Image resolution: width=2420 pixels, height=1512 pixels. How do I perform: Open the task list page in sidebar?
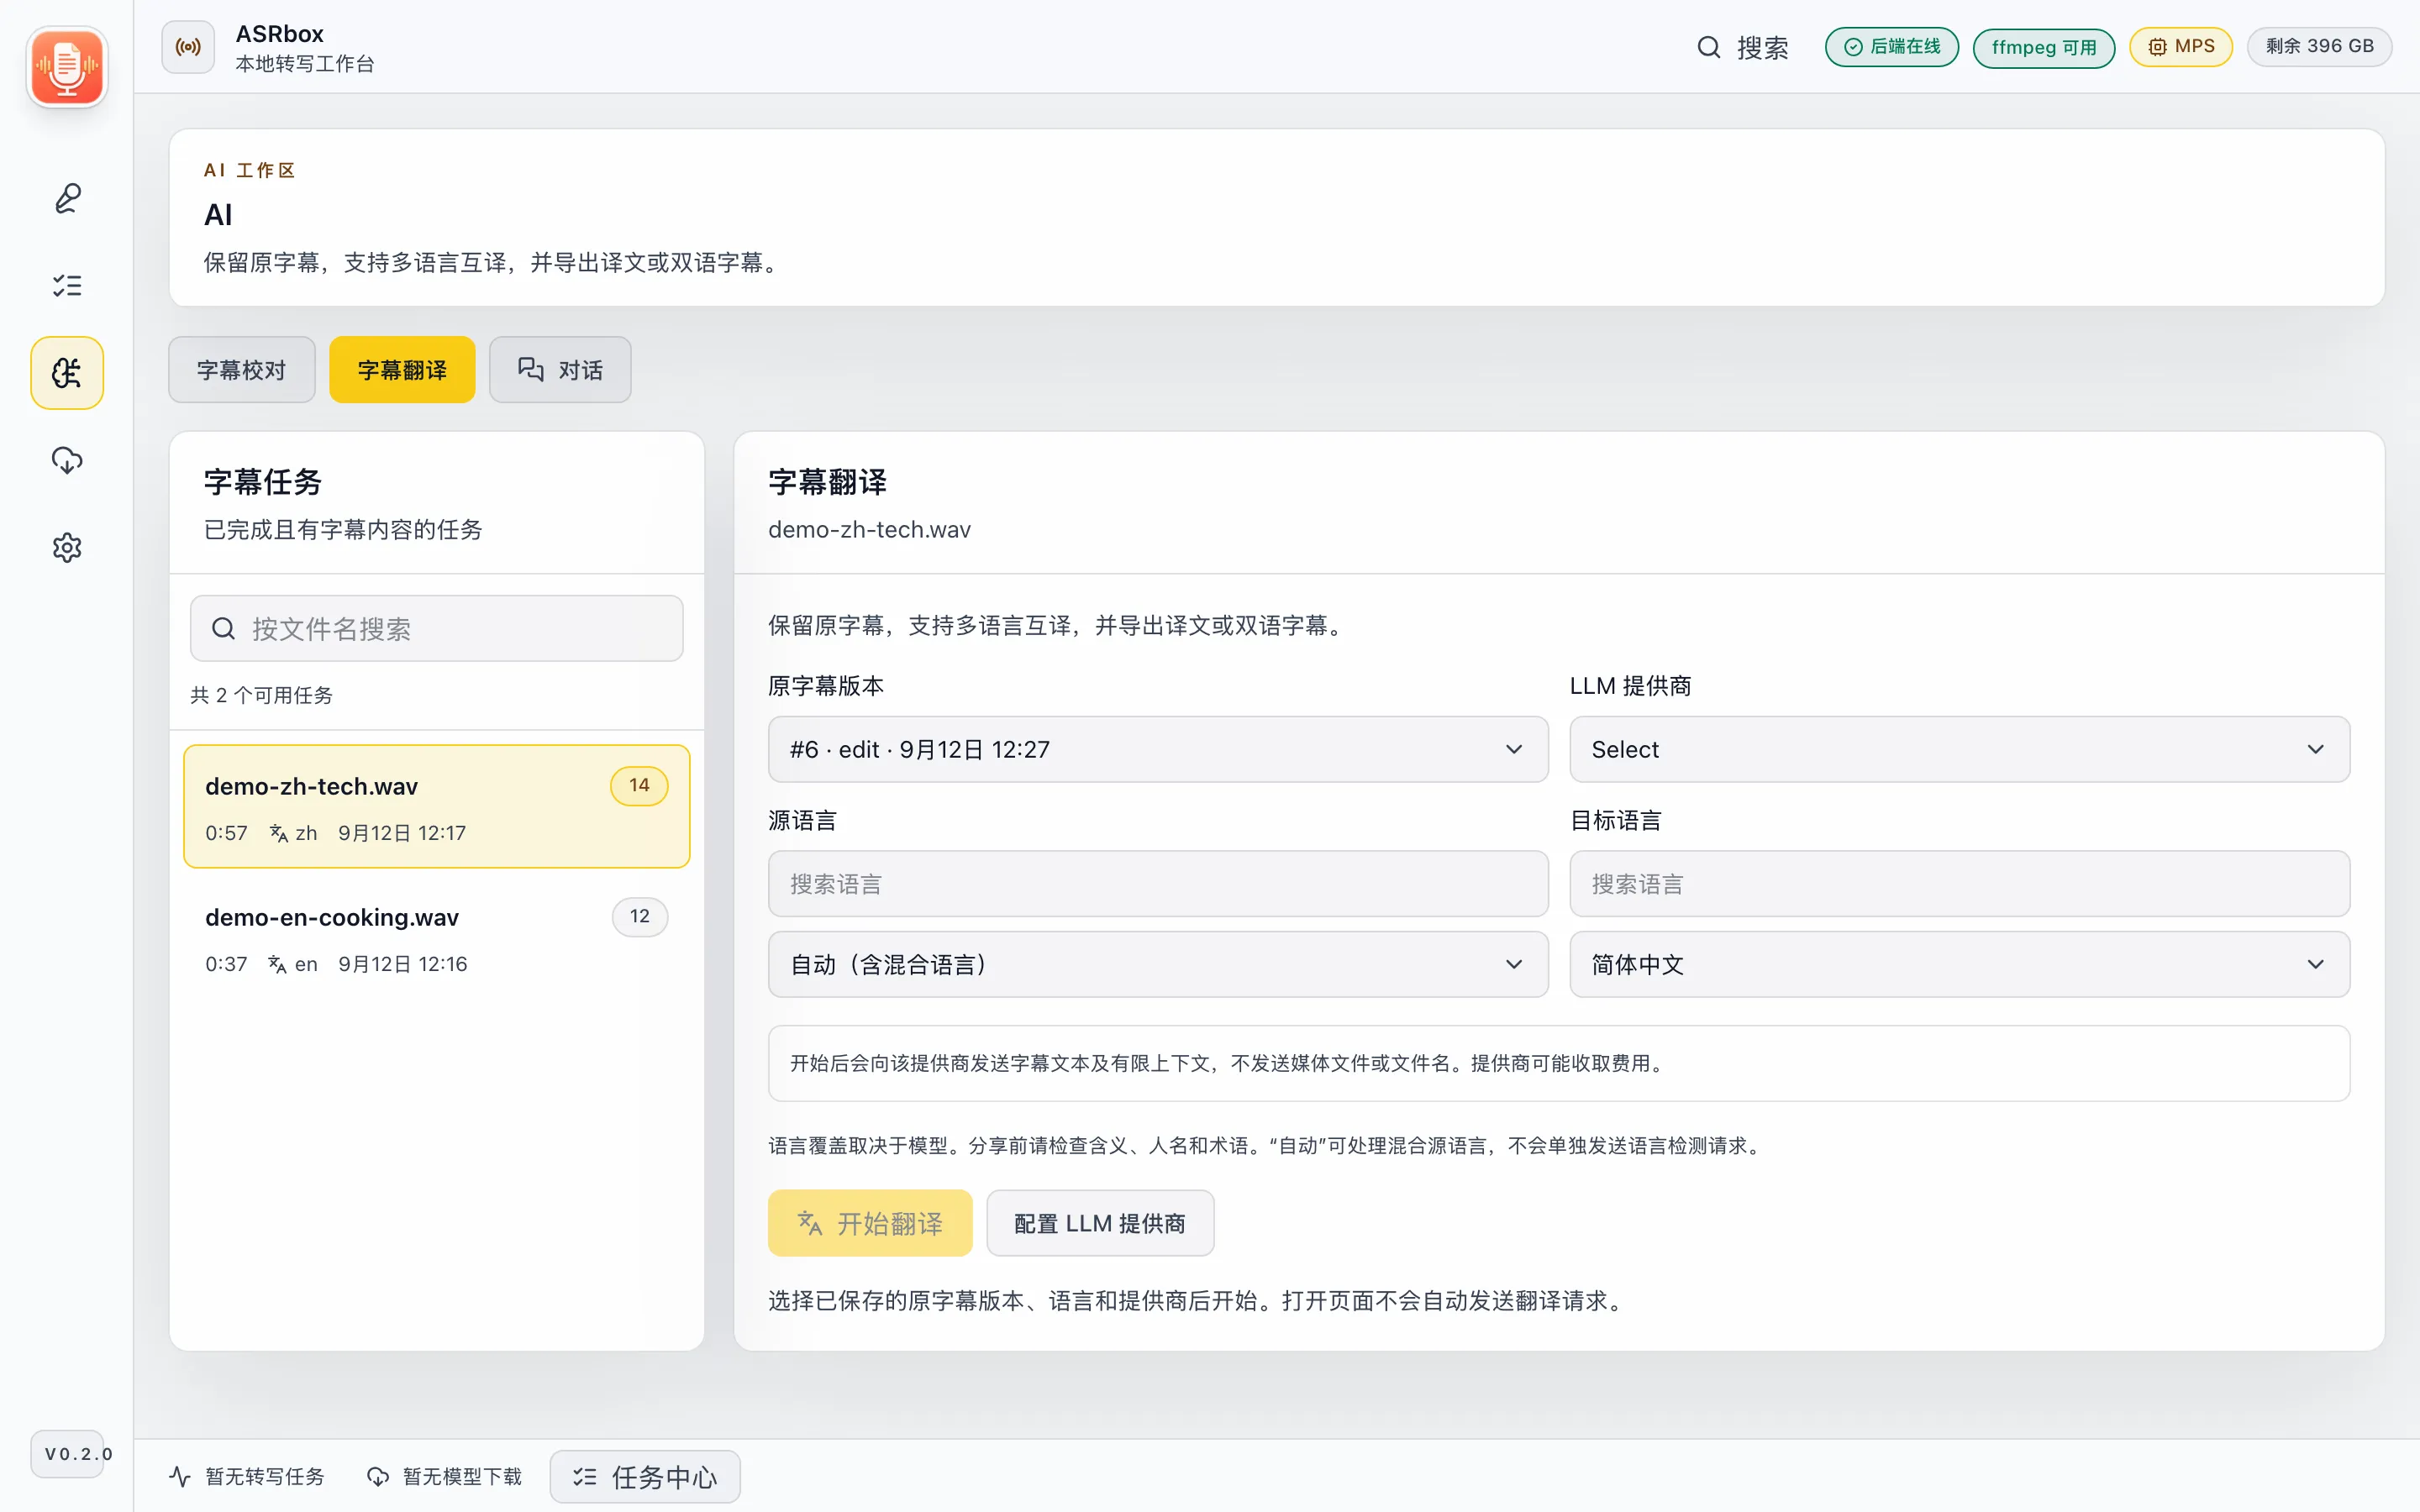point(67,286)
